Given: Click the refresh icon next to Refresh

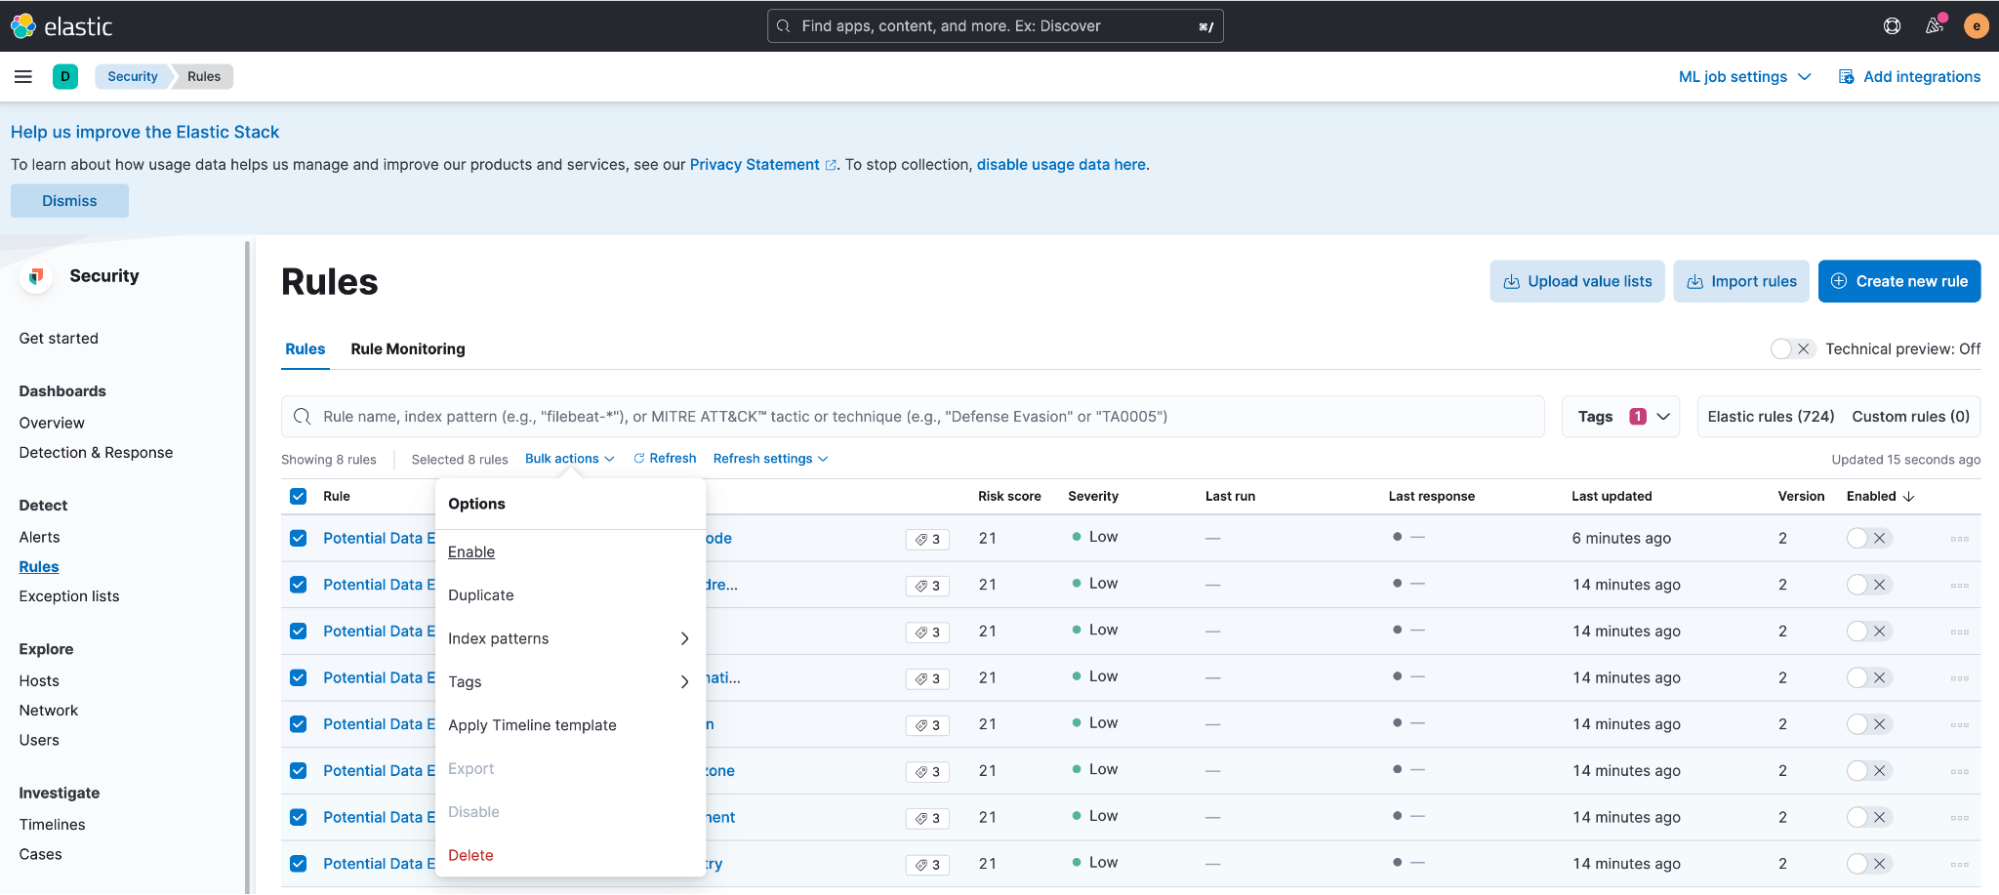Looking at the screenshot, I should tap(639, 458).
